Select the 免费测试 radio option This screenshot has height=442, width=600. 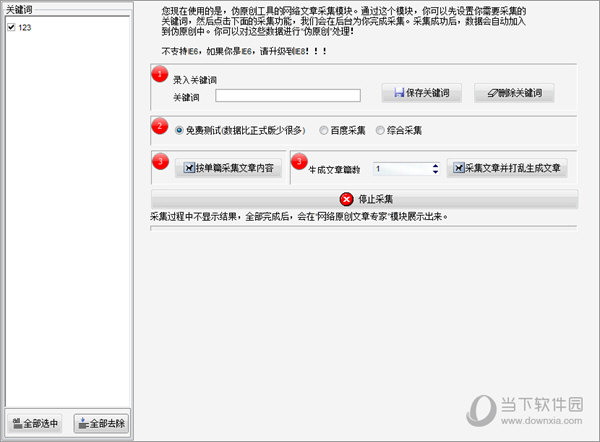180,130
